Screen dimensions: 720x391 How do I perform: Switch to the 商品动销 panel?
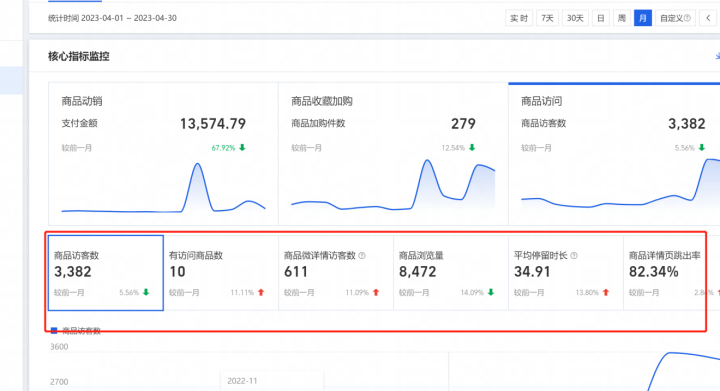163,154
